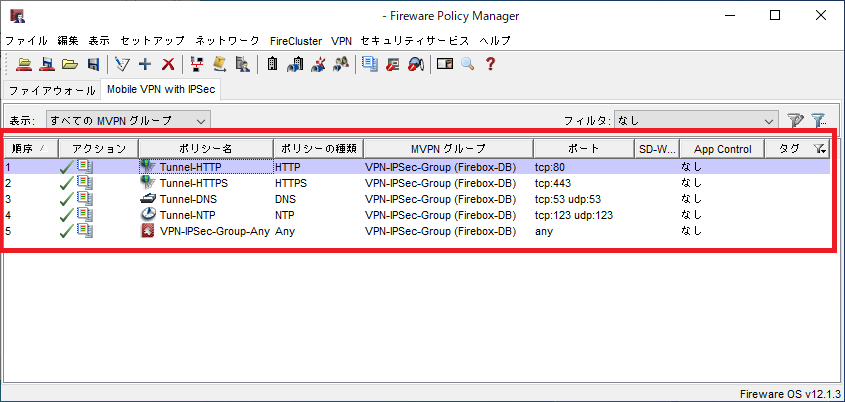Open the タグ column filter dropdown arrow
Viewport: 845px width, 402px height.
(821, 149)
